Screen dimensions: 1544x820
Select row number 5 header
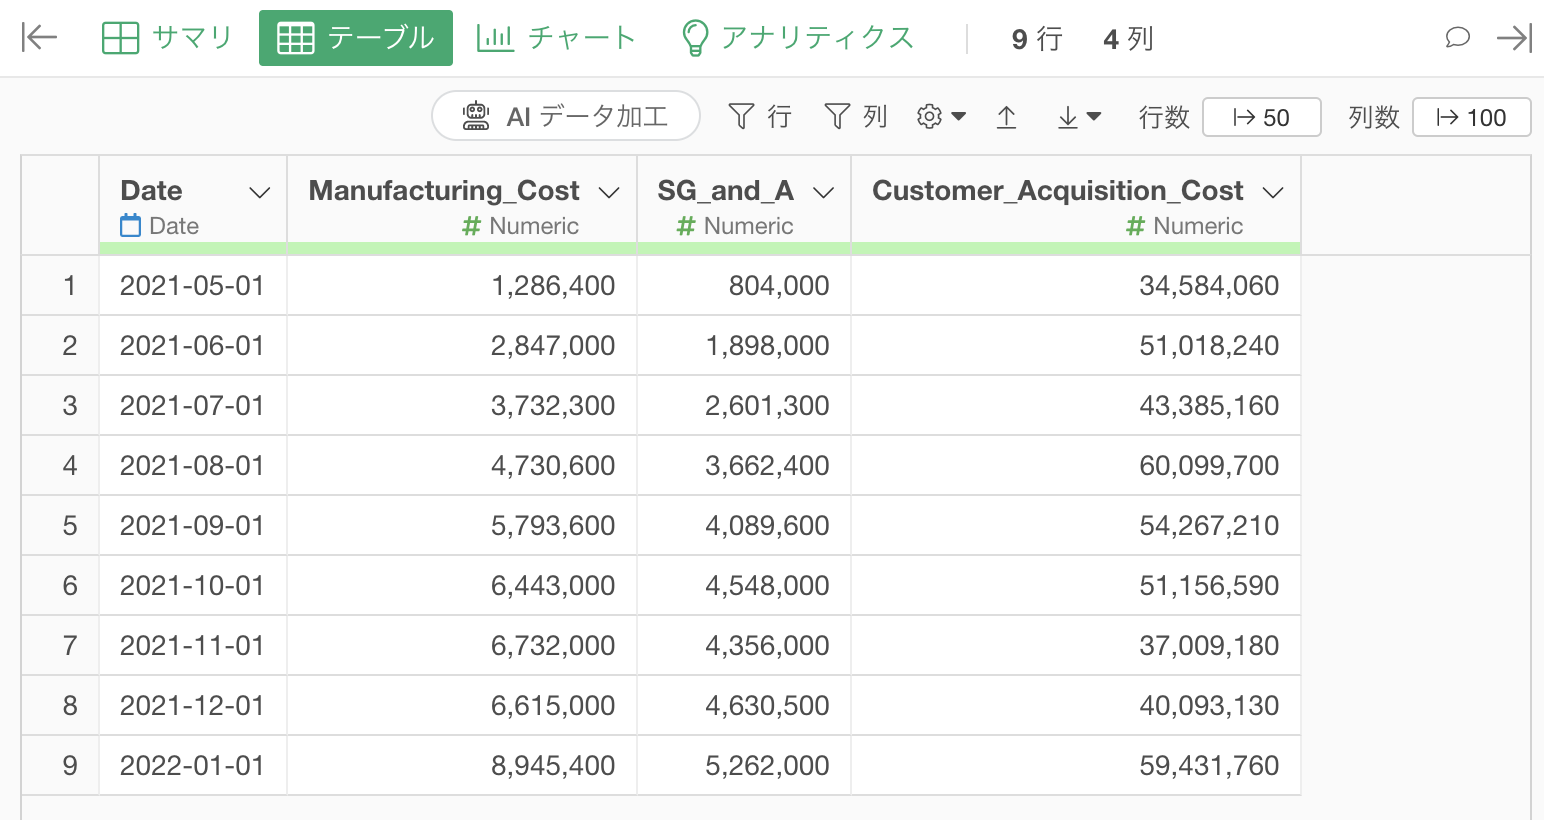click(60, 526)
